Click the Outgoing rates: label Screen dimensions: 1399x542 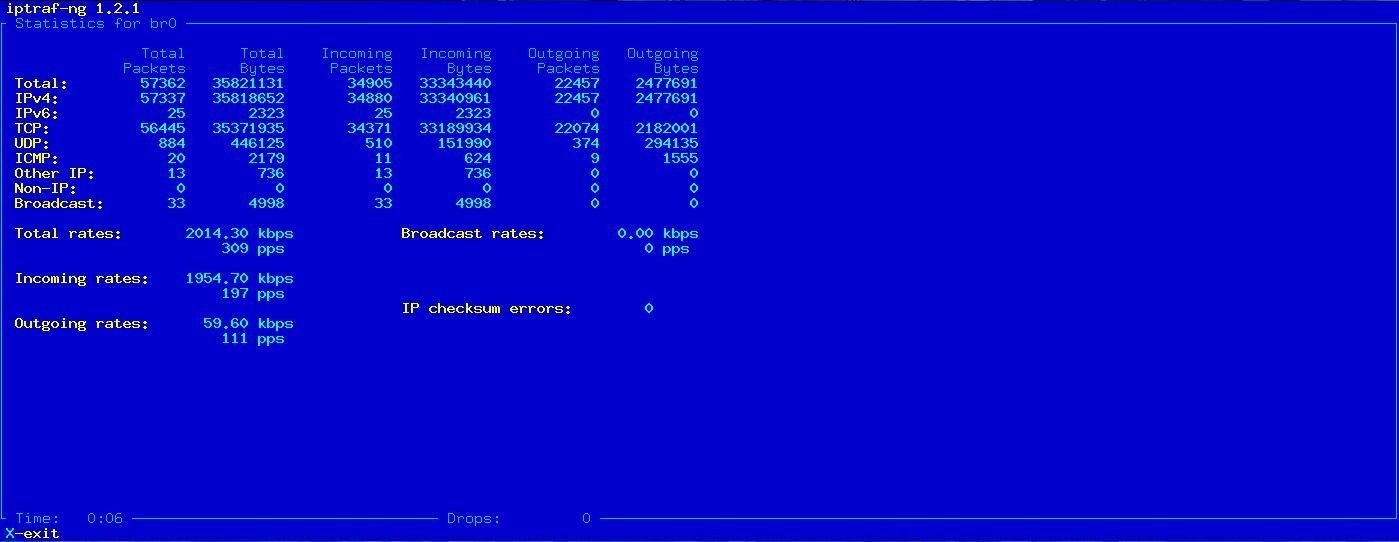82,323
